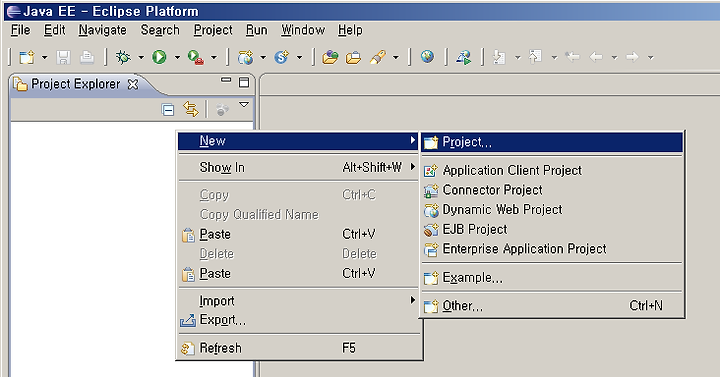Choose Refresh from context menu
This screenshot has height=377, width=720.
coord(298,349)
